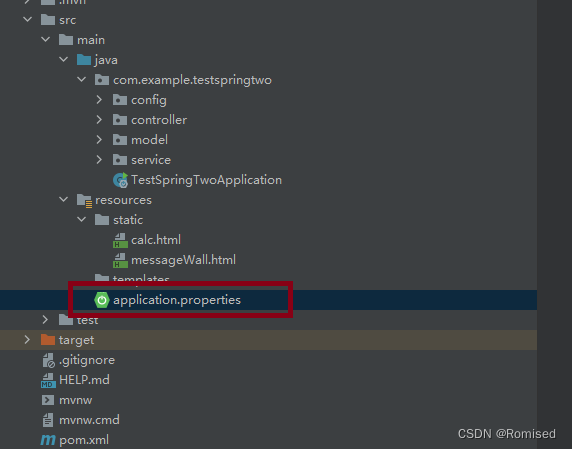Click the src folder icon
Image resolution: width=572 pixels, height=449 pixels.
pos(48,20)
